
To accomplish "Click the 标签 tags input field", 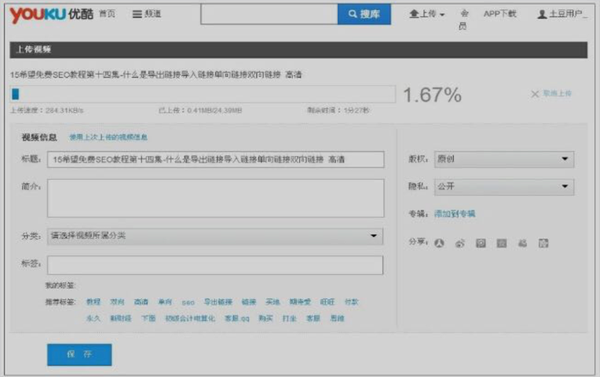I will click(215, 265).
